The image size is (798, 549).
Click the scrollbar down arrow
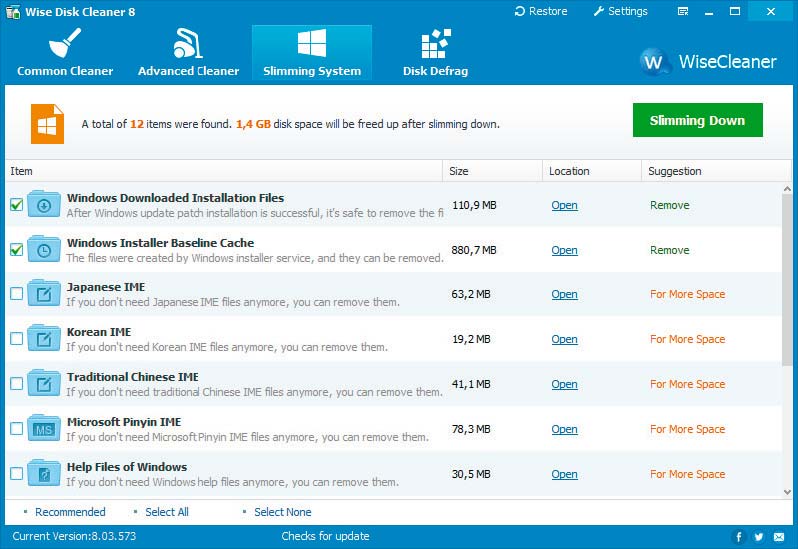(x=787, y=492)
